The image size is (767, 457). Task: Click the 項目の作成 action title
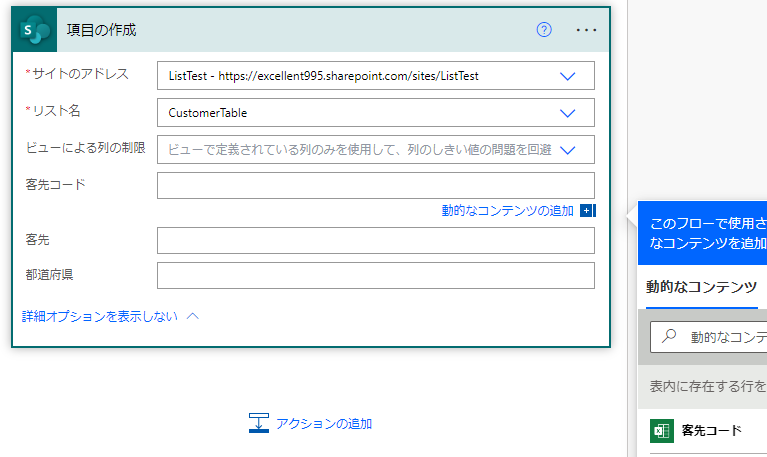click(102, 30)
